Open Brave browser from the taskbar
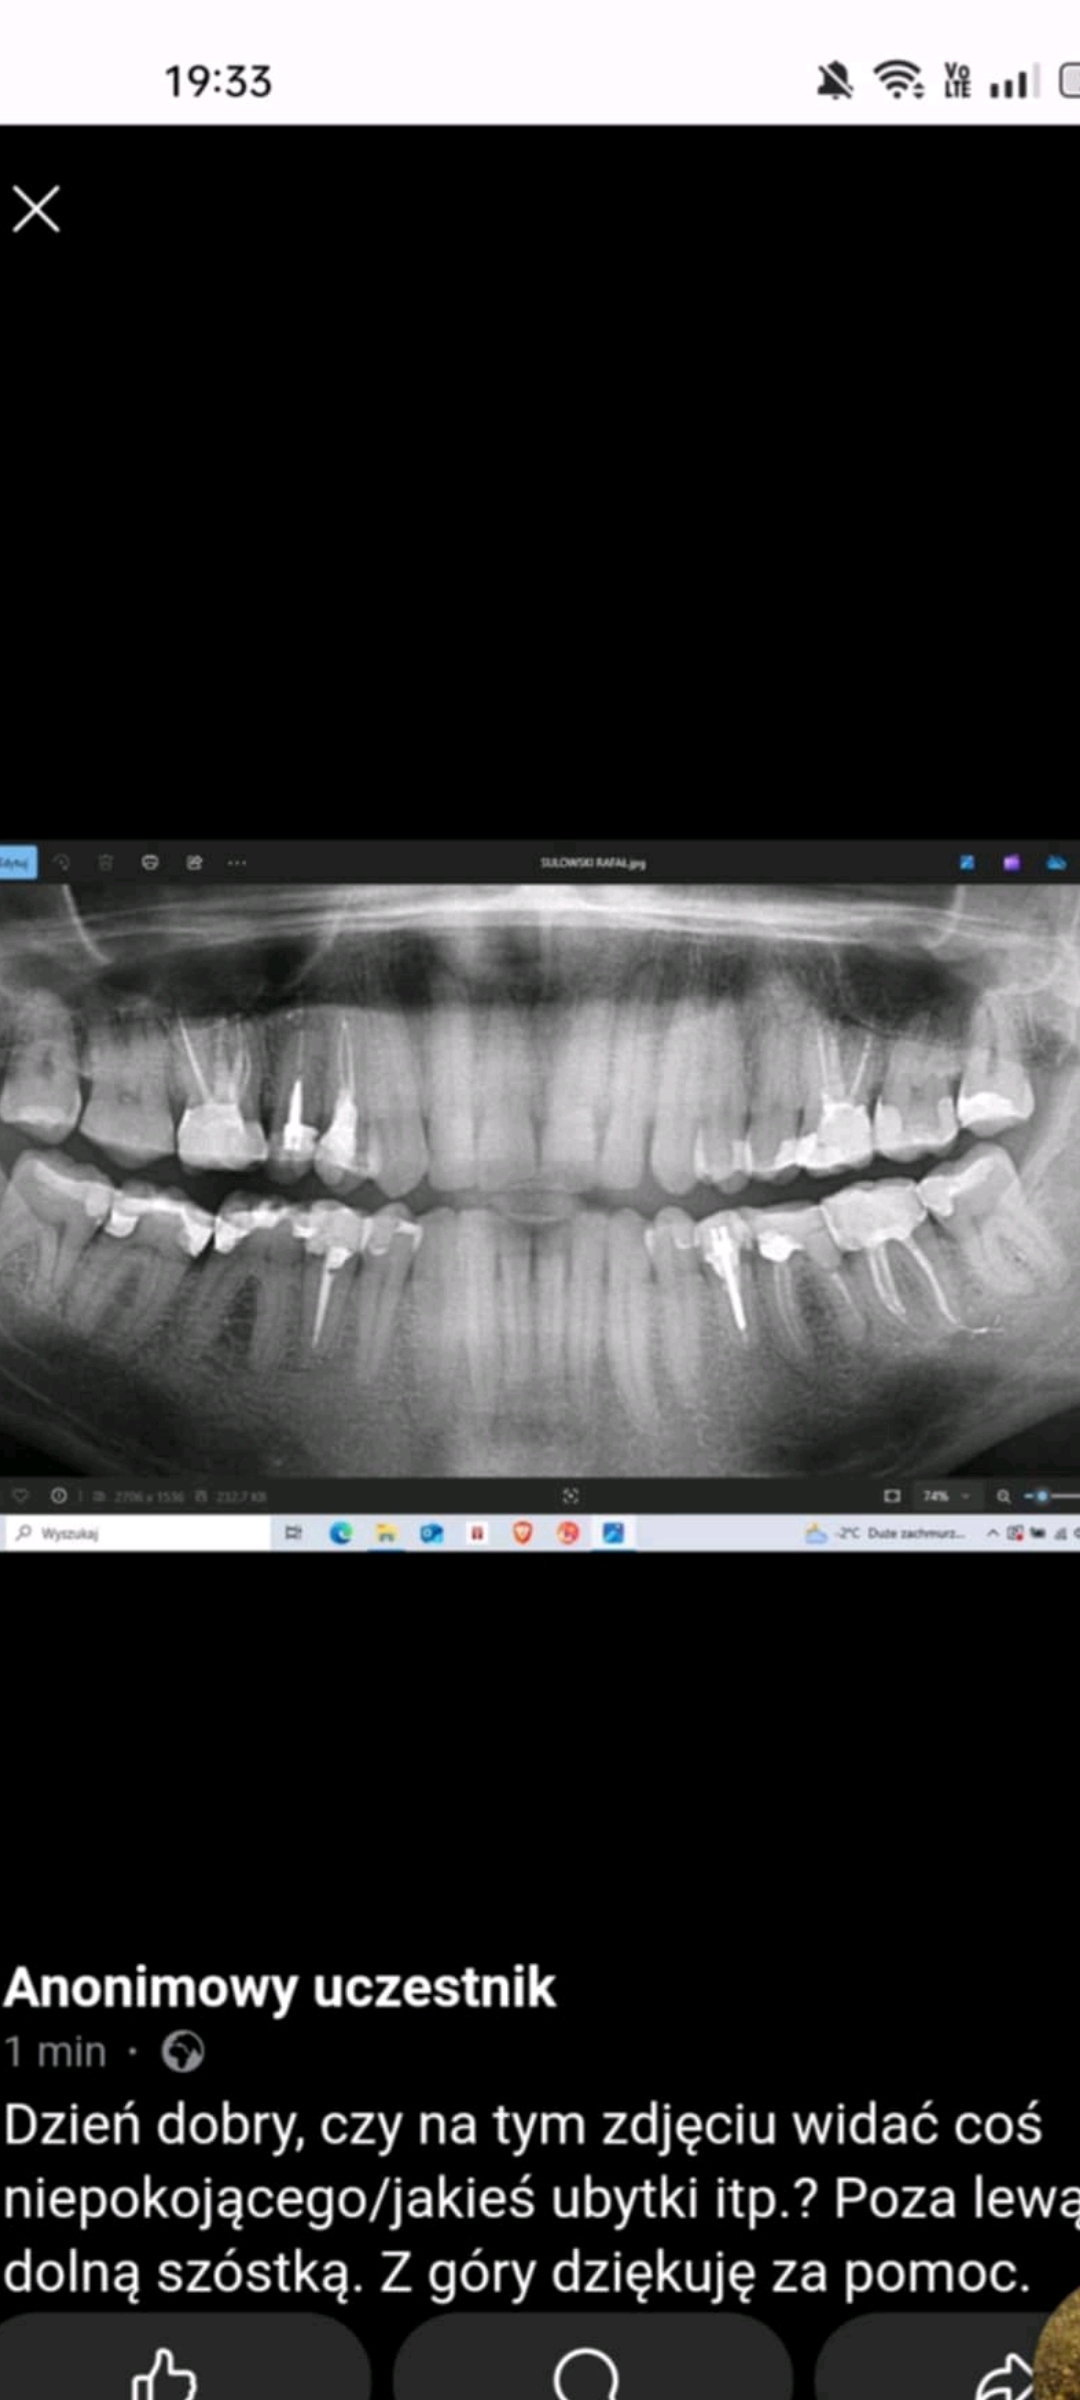This screenshot has height=2400, width=1080. pyautogui.click(x=522, y=1533)
